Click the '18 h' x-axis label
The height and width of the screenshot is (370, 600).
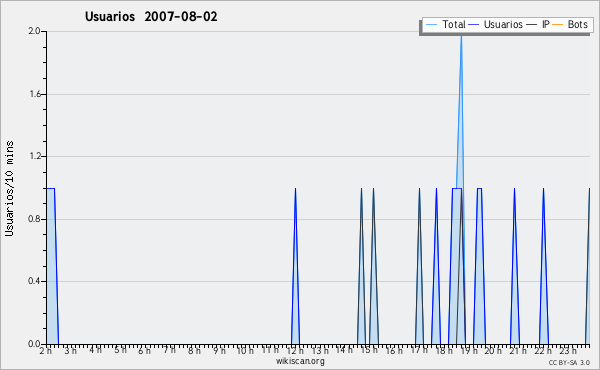point(444,350)
